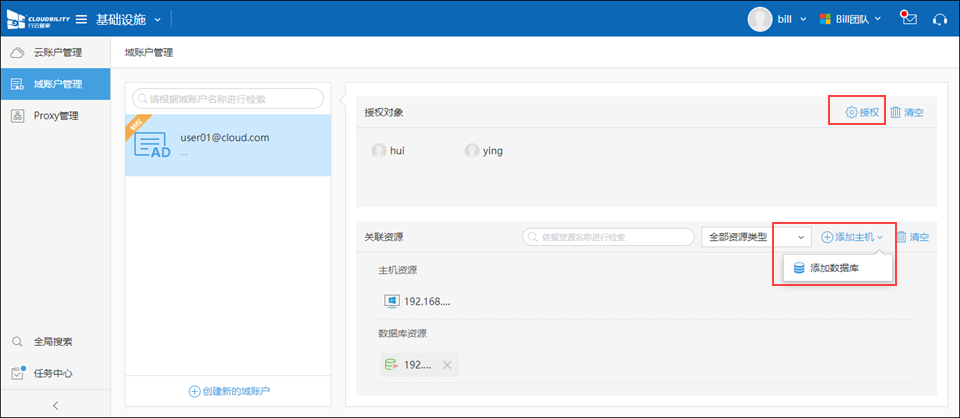Viewport: 960px width, 418px height.
Task: Click 清空 trash in 关联资源 header
Action: (x=912, y=237)
